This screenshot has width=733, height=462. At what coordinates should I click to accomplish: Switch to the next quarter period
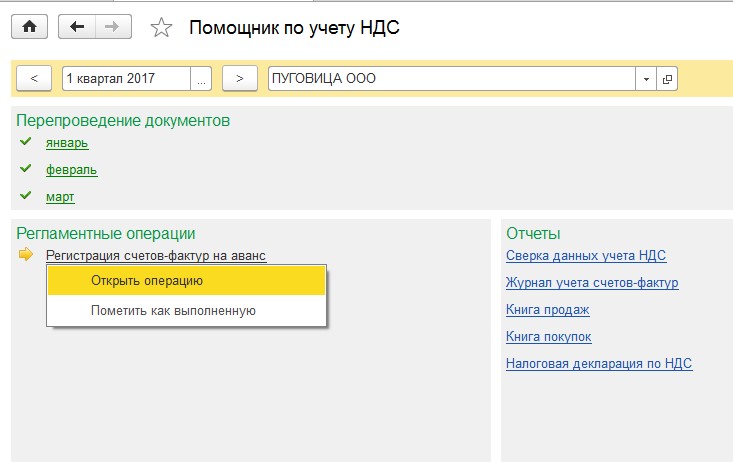pyautogui.click(x=240, y=79)
